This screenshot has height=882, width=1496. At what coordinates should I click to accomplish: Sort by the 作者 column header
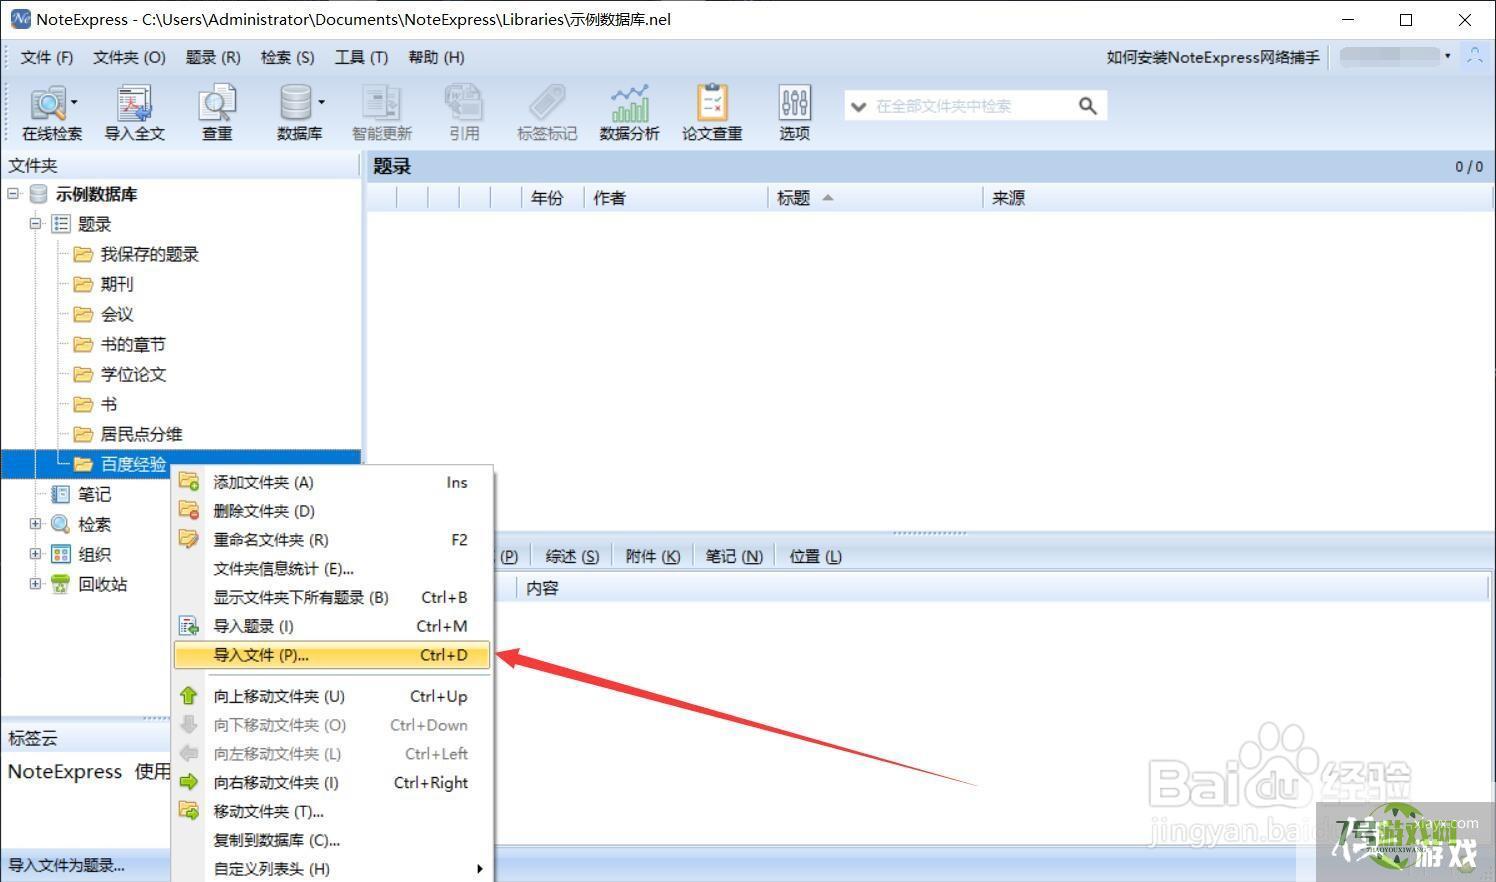676,198
